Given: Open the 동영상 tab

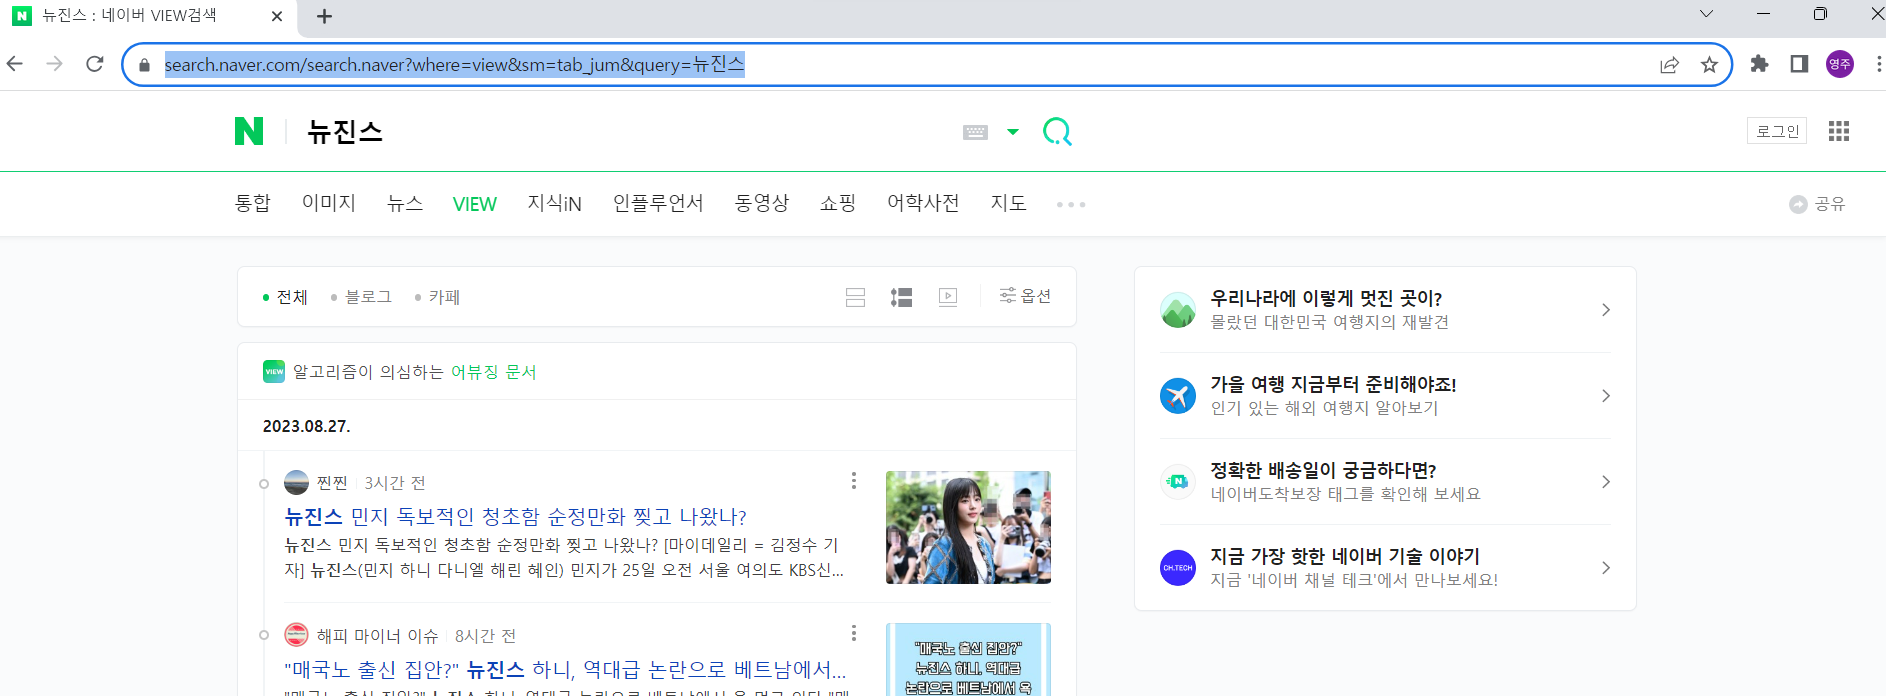Looking at the screenshot, I should tap(761, 203).
